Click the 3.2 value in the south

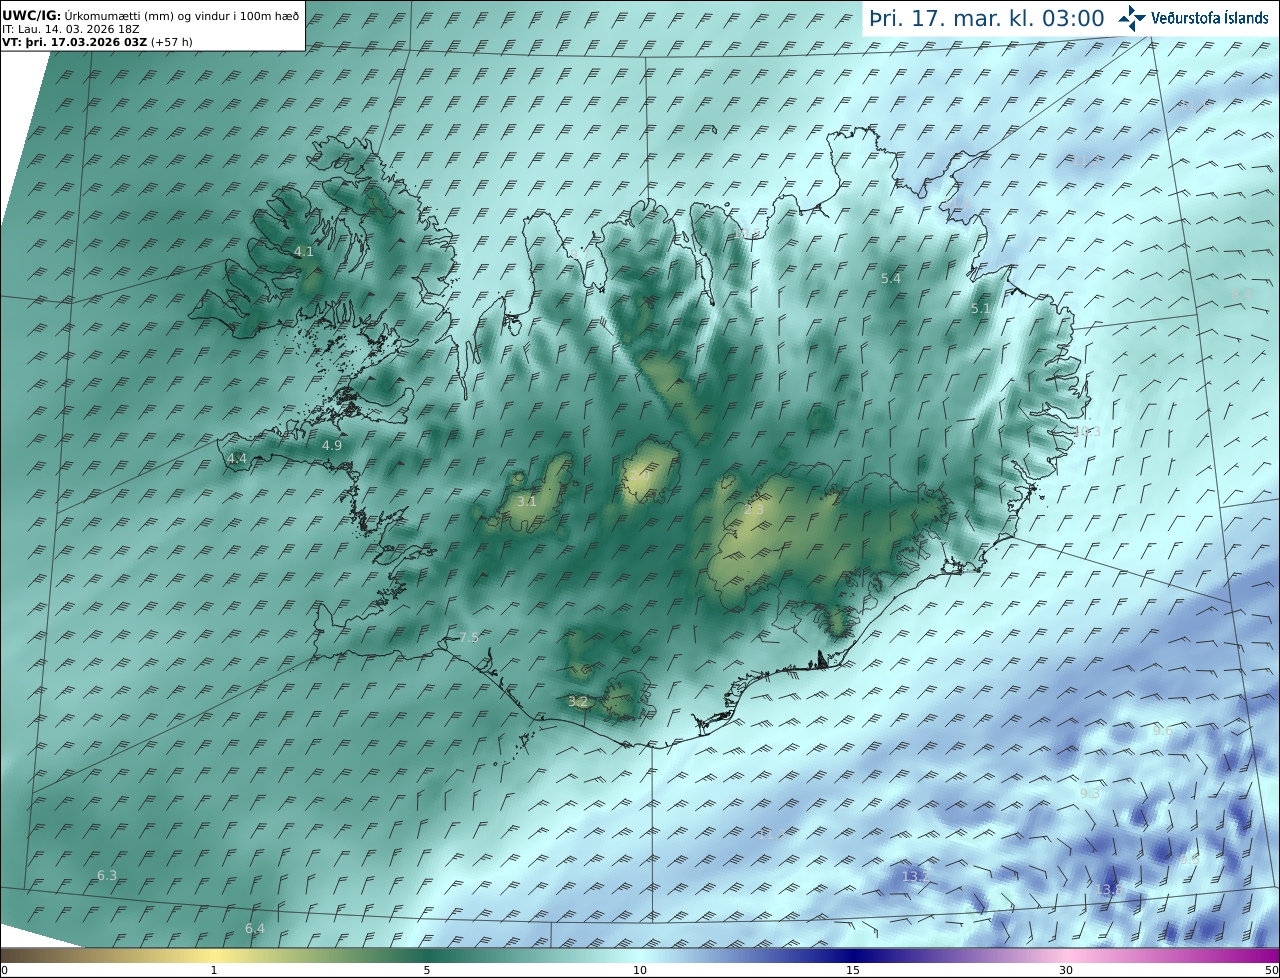[x=578, y=702]
